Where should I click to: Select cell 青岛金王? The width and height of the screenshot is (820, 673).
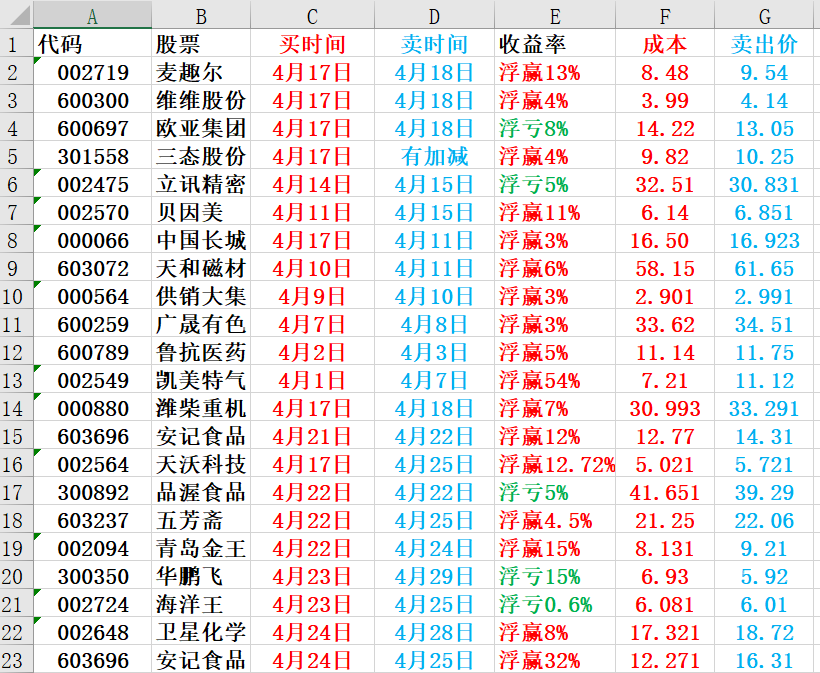tap(201, 547)
